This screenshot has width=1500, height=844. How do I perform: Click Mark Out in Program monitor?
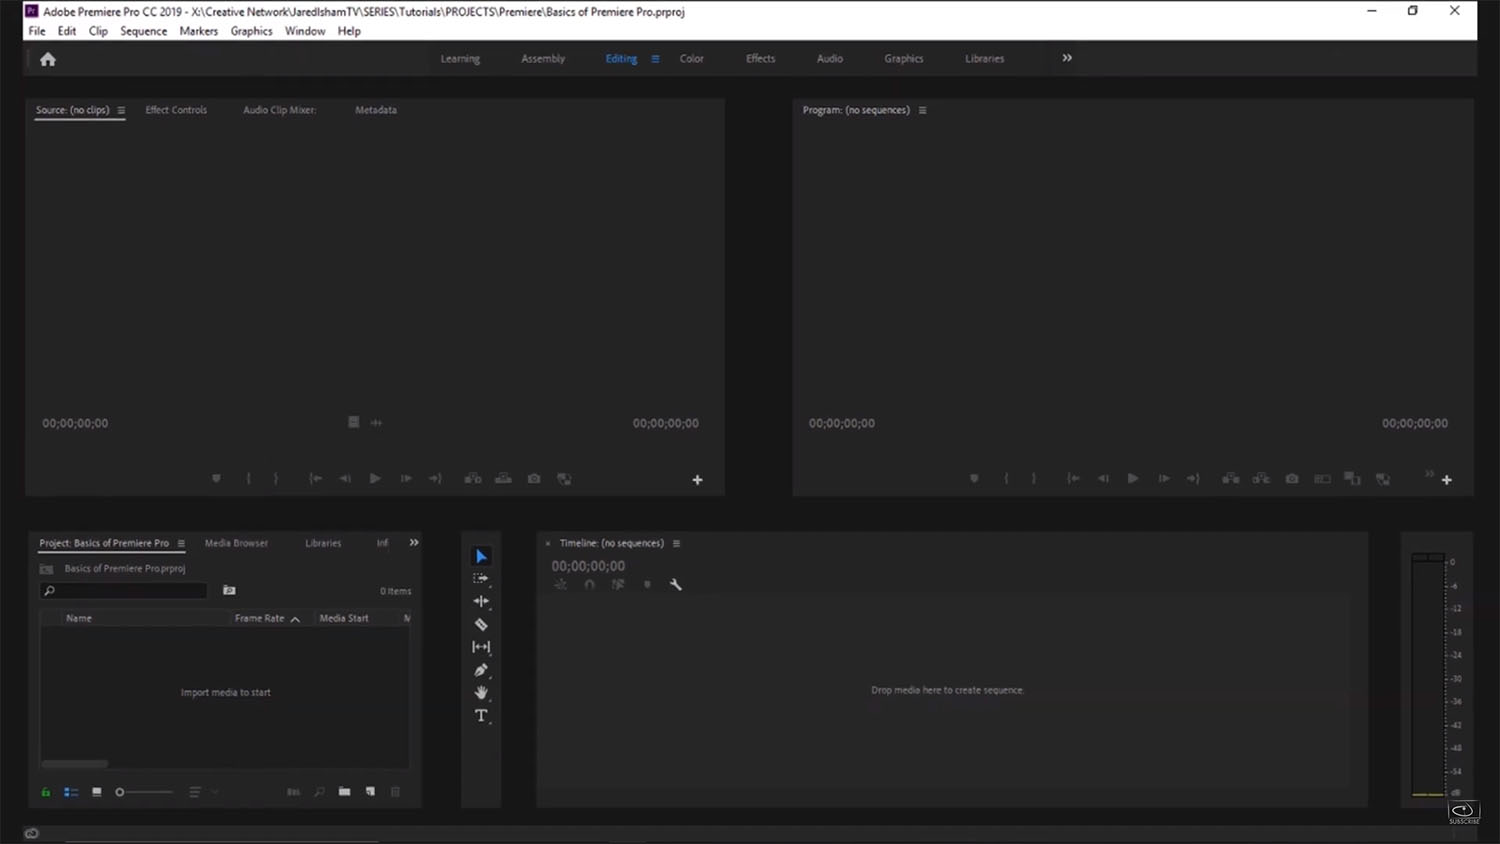1034,479
